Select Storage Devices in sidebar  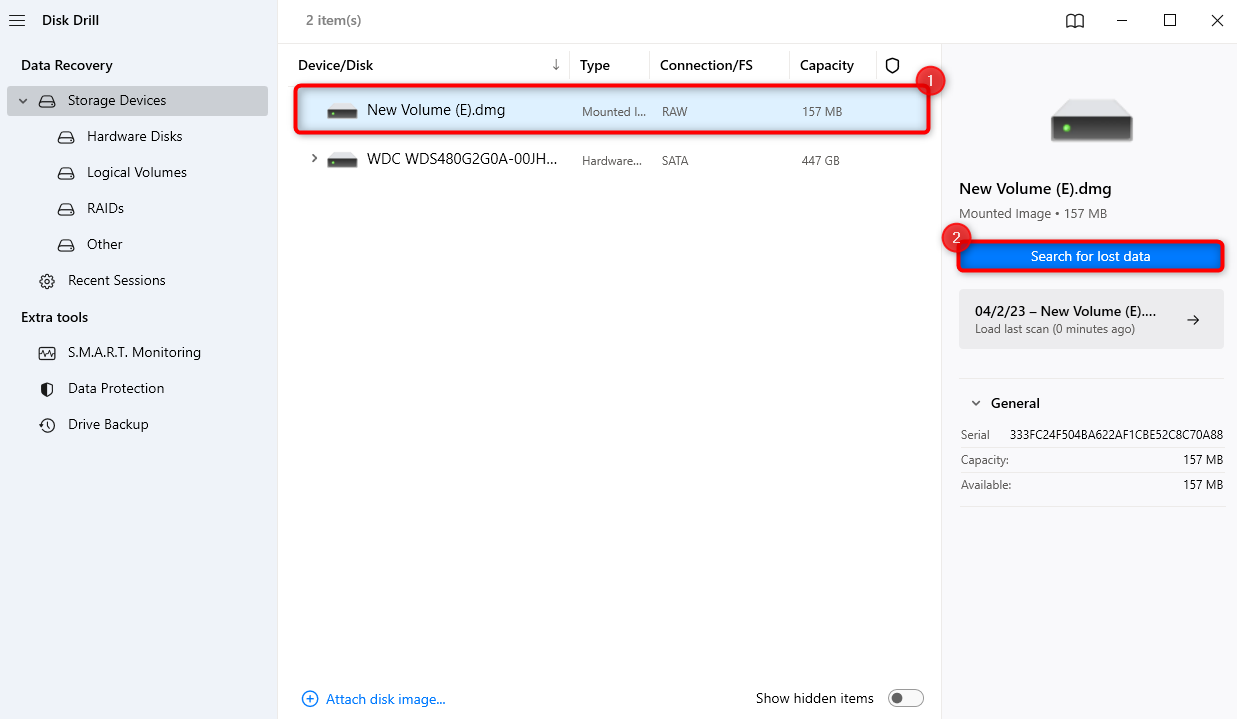tap(137, 101)
